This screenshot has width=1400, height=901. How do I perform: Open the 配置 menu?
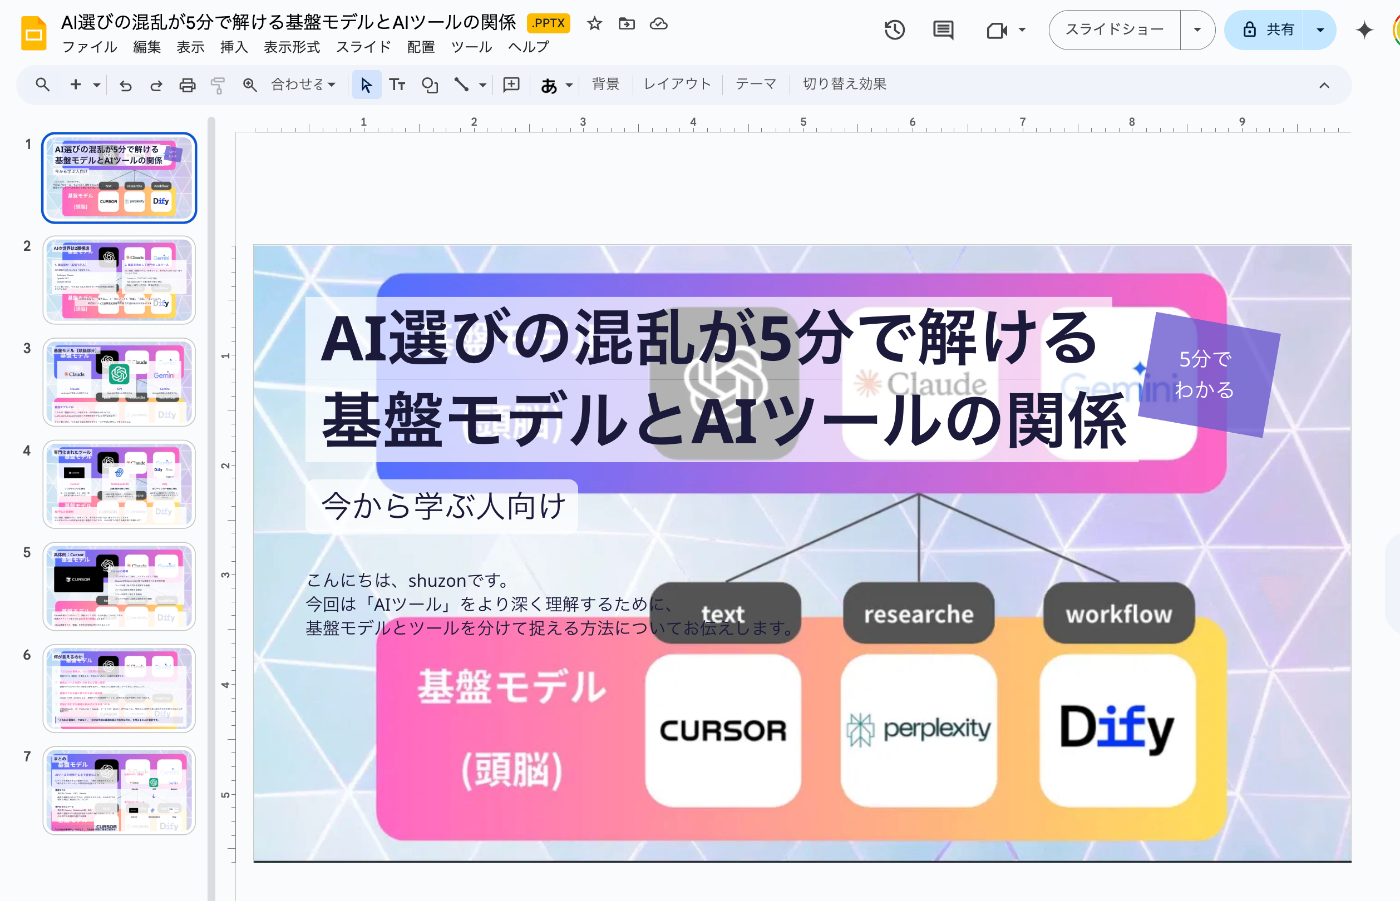(421, 47)
